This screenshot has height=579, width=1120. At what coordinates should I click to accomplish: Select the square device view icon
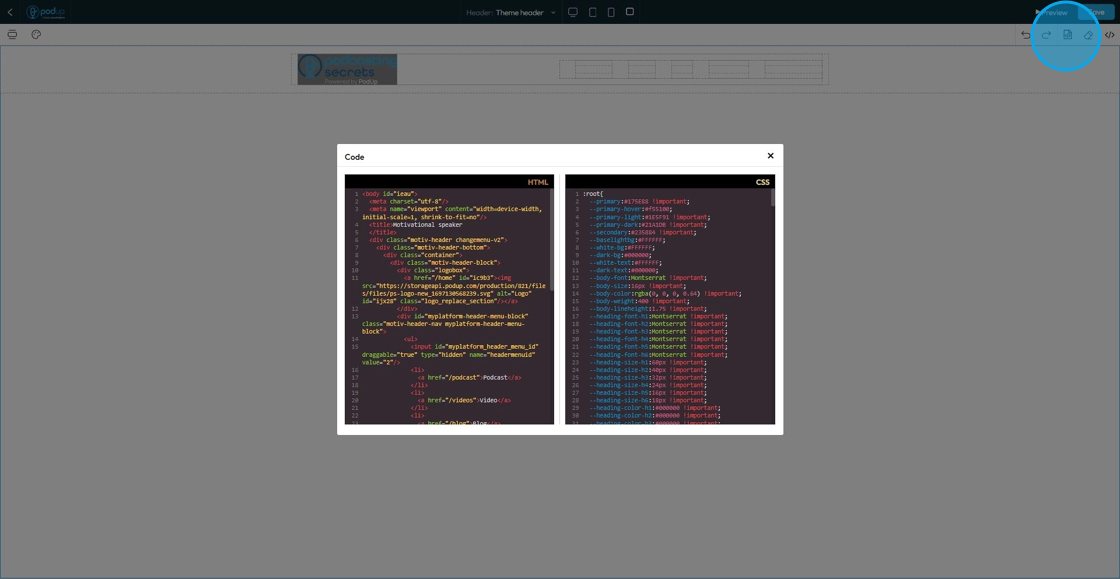(630, 11)
